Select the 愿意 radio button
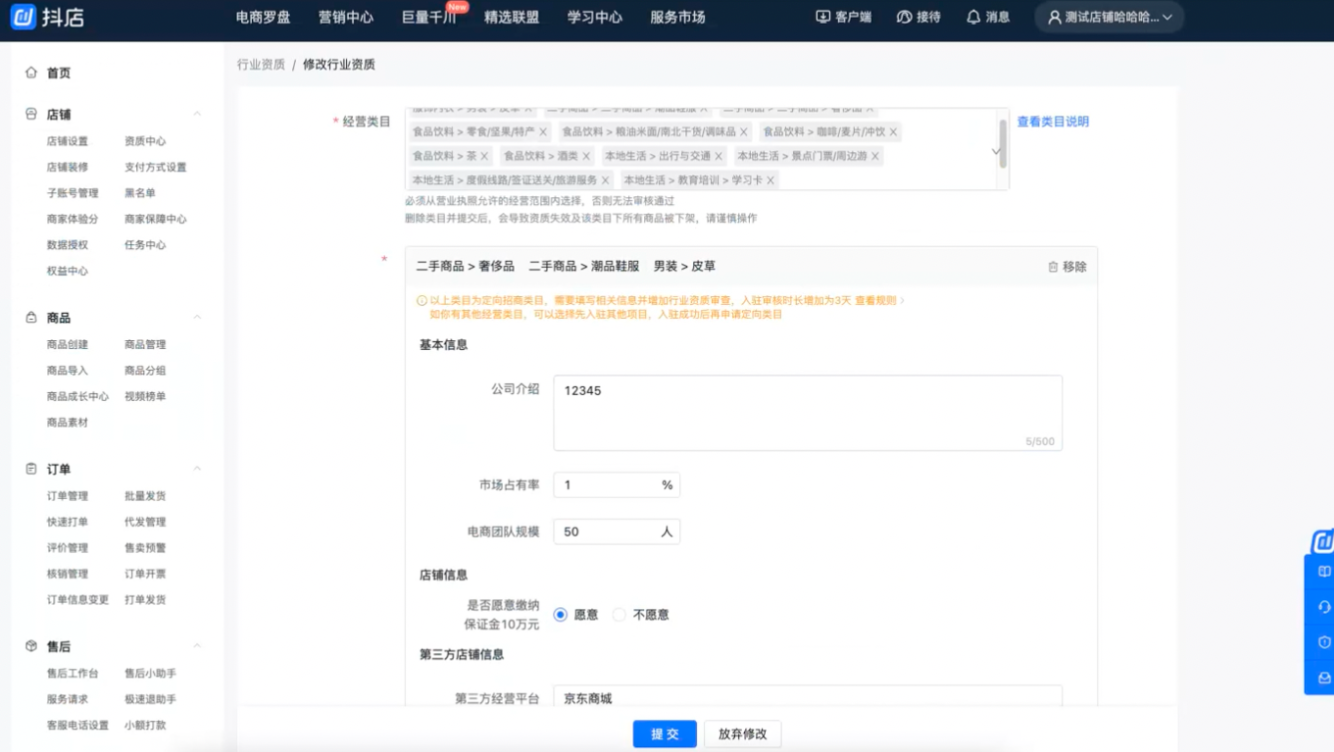The height and width of the screenshot is (752, 1334). [560, 615]
